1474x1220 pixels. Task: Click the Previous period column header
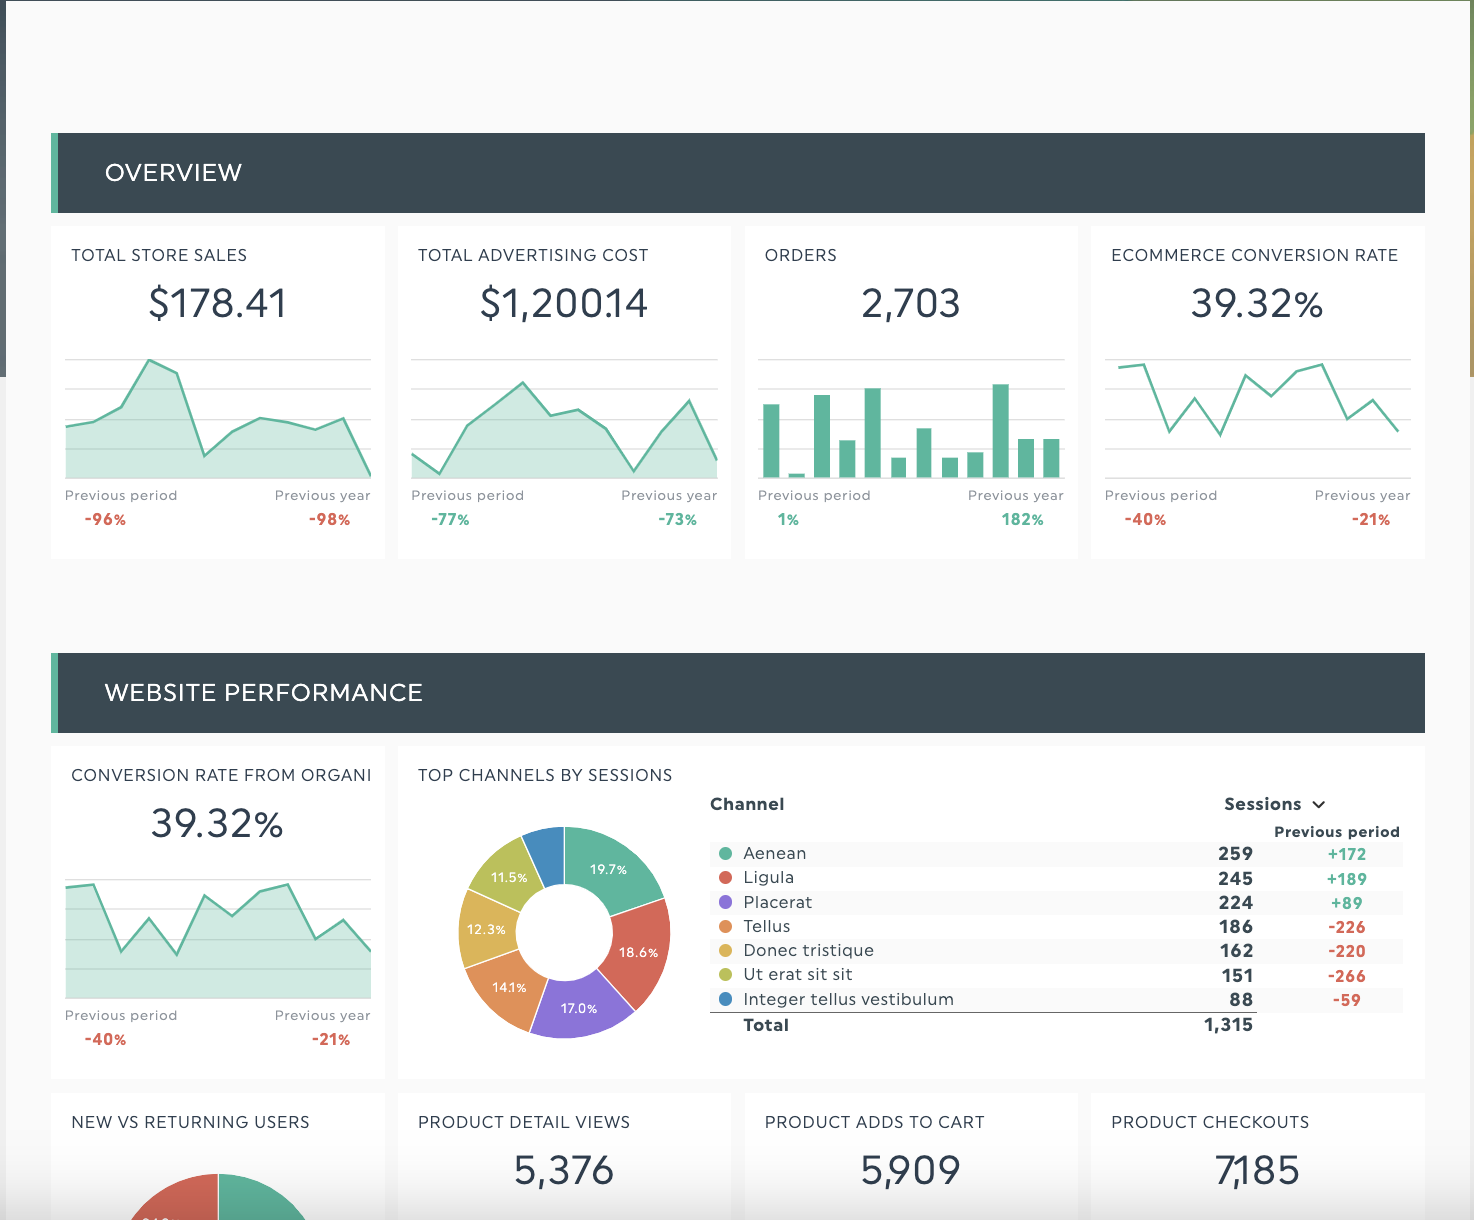point(1337,832)
